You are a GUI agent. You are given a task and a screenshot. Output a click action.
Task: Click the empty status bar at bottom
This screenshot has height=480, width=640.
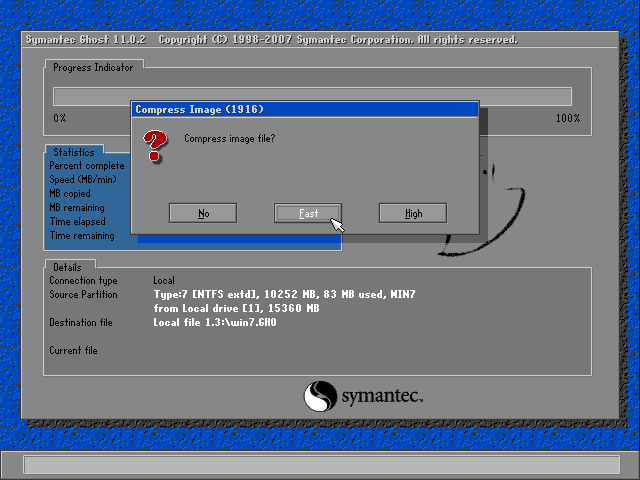click(320, 465)
